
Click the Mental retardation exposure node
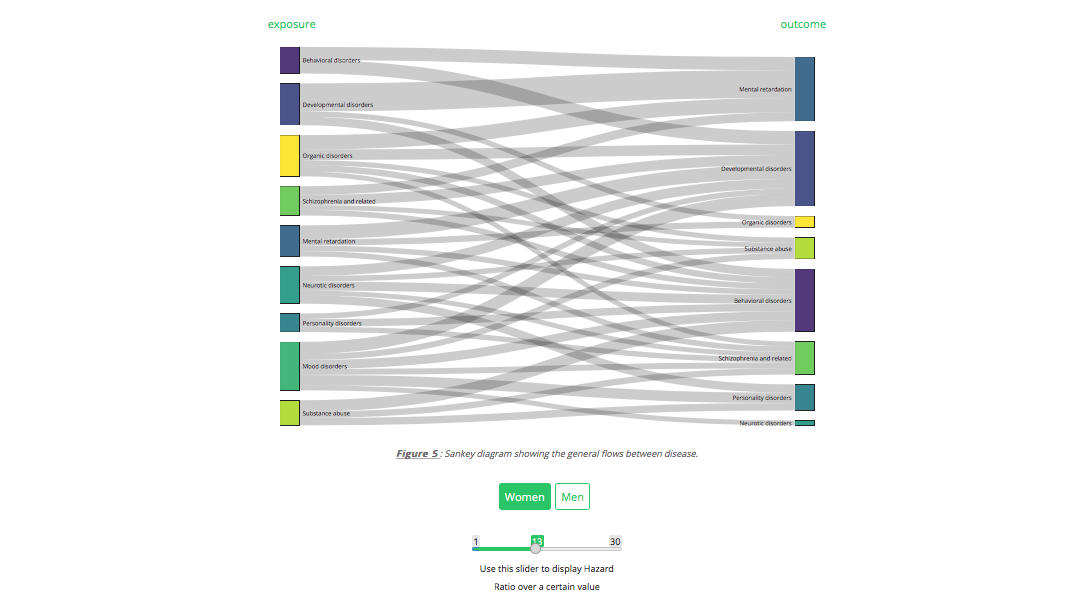[x=289, y=241]
